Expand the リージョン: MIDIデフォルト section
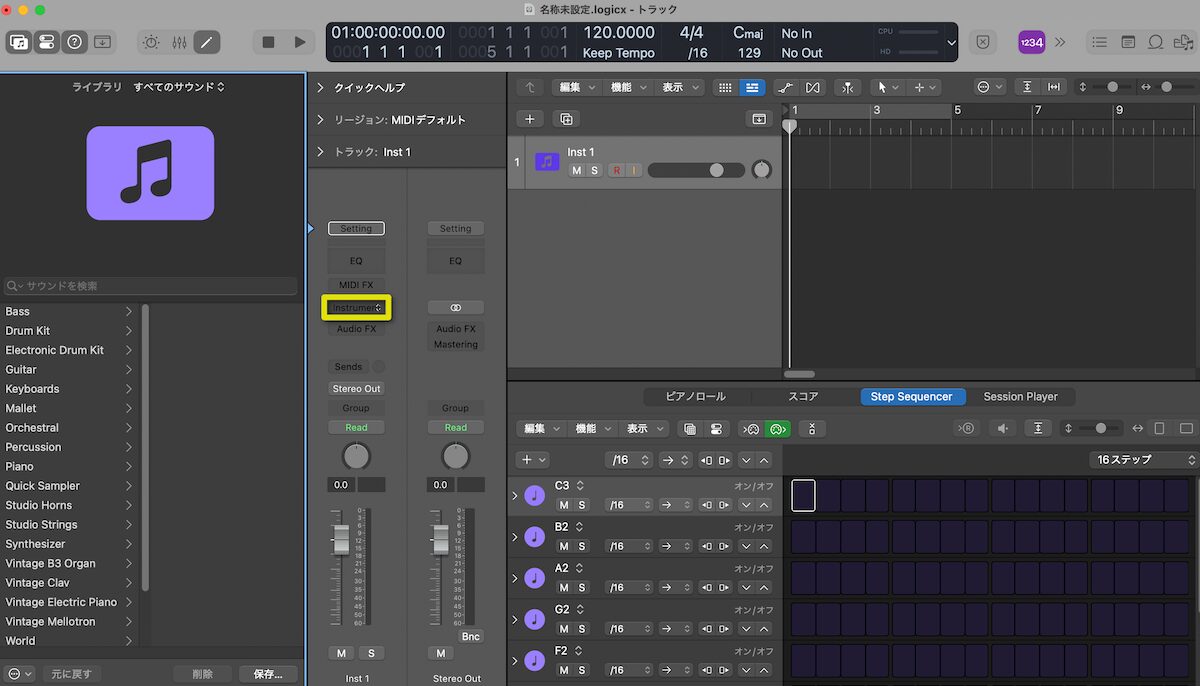The image size is (1200, 686). tap(320, 120)
